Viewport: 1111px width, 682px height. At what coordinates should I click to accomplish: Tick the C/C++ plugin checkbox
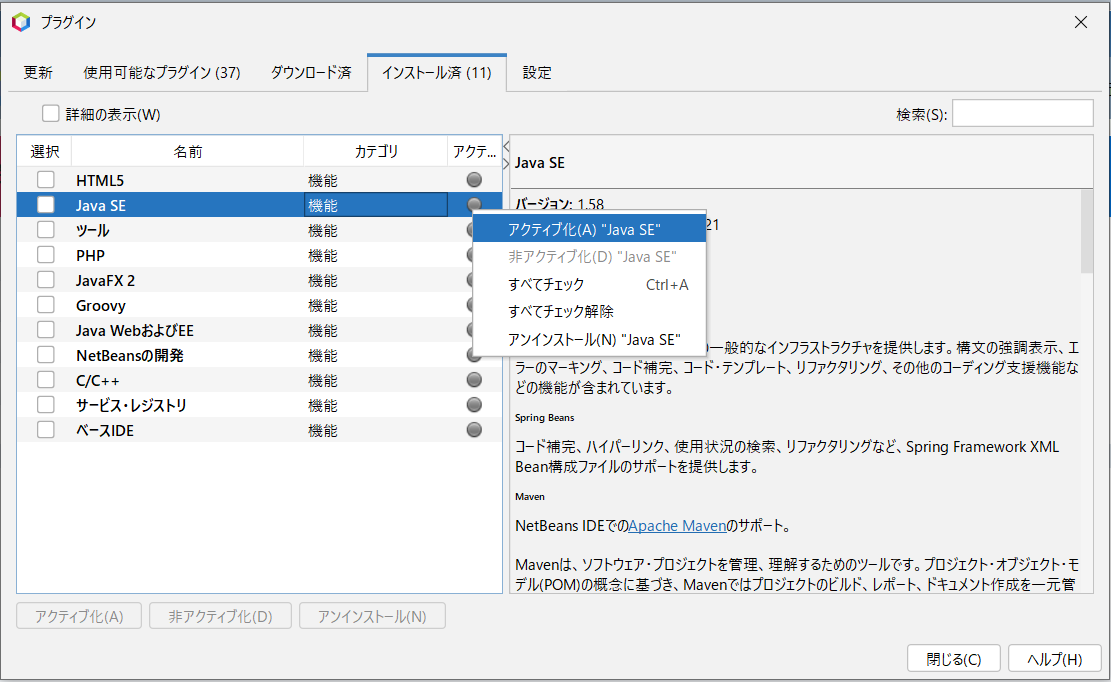(45, 380)
